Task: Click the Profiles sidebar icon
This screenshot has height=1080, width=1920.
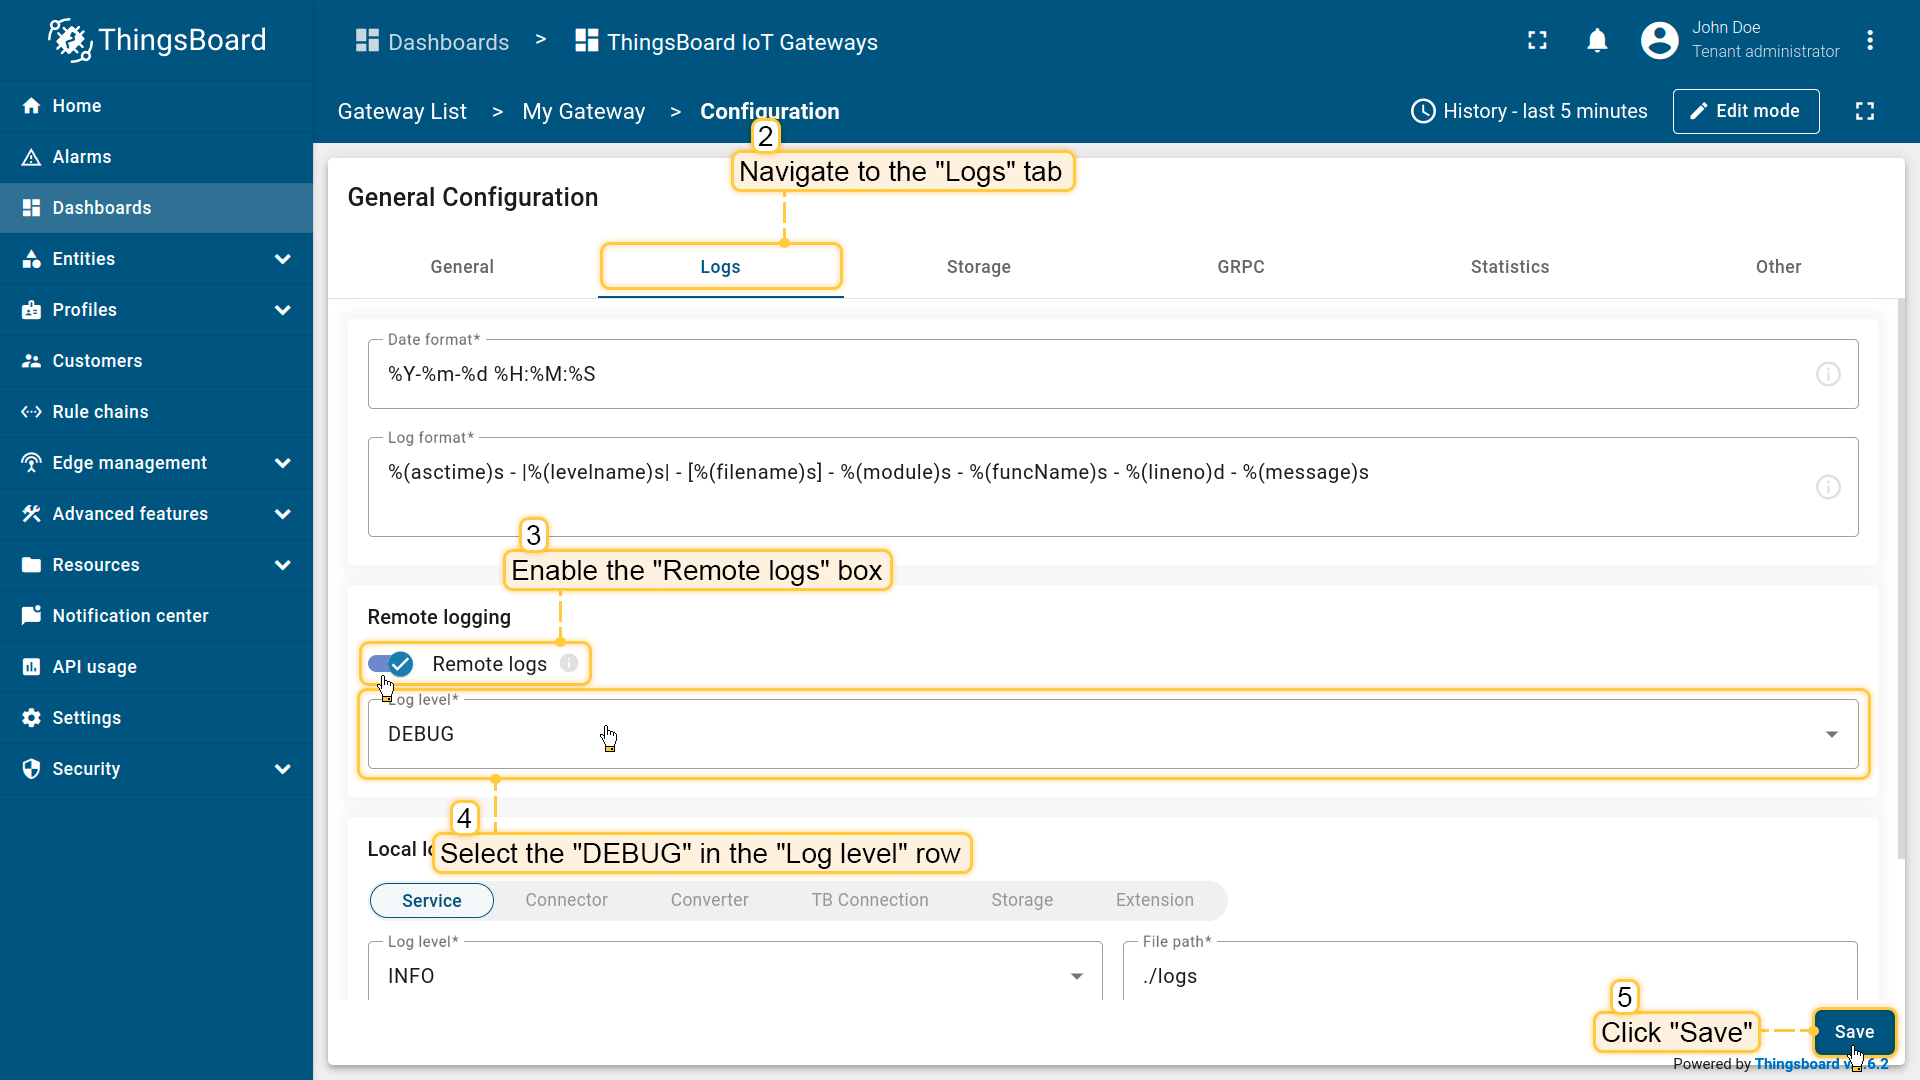Action: coord(31,310)
